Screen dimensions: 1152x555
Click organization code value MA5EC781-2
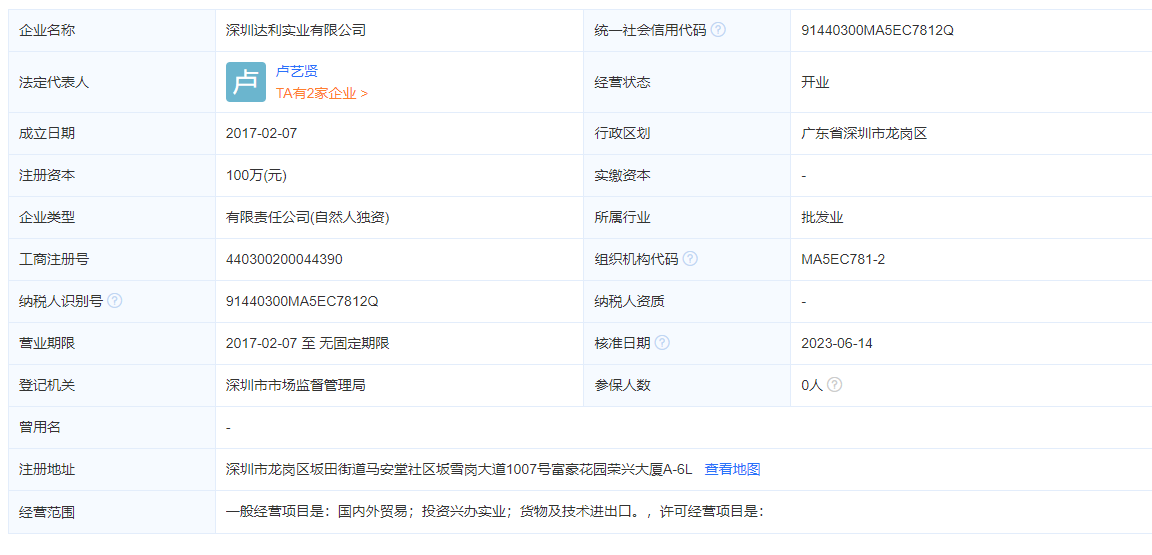click(843, 259)
